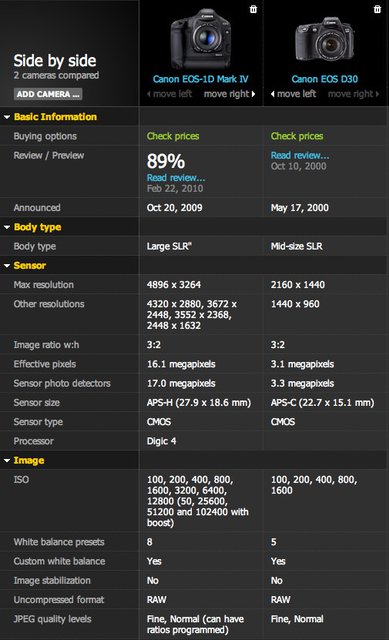Open the Canon EOS-1D Mark IV title link
The height and width of the screenshot is (640, 389).
click(x=200, y=79)
